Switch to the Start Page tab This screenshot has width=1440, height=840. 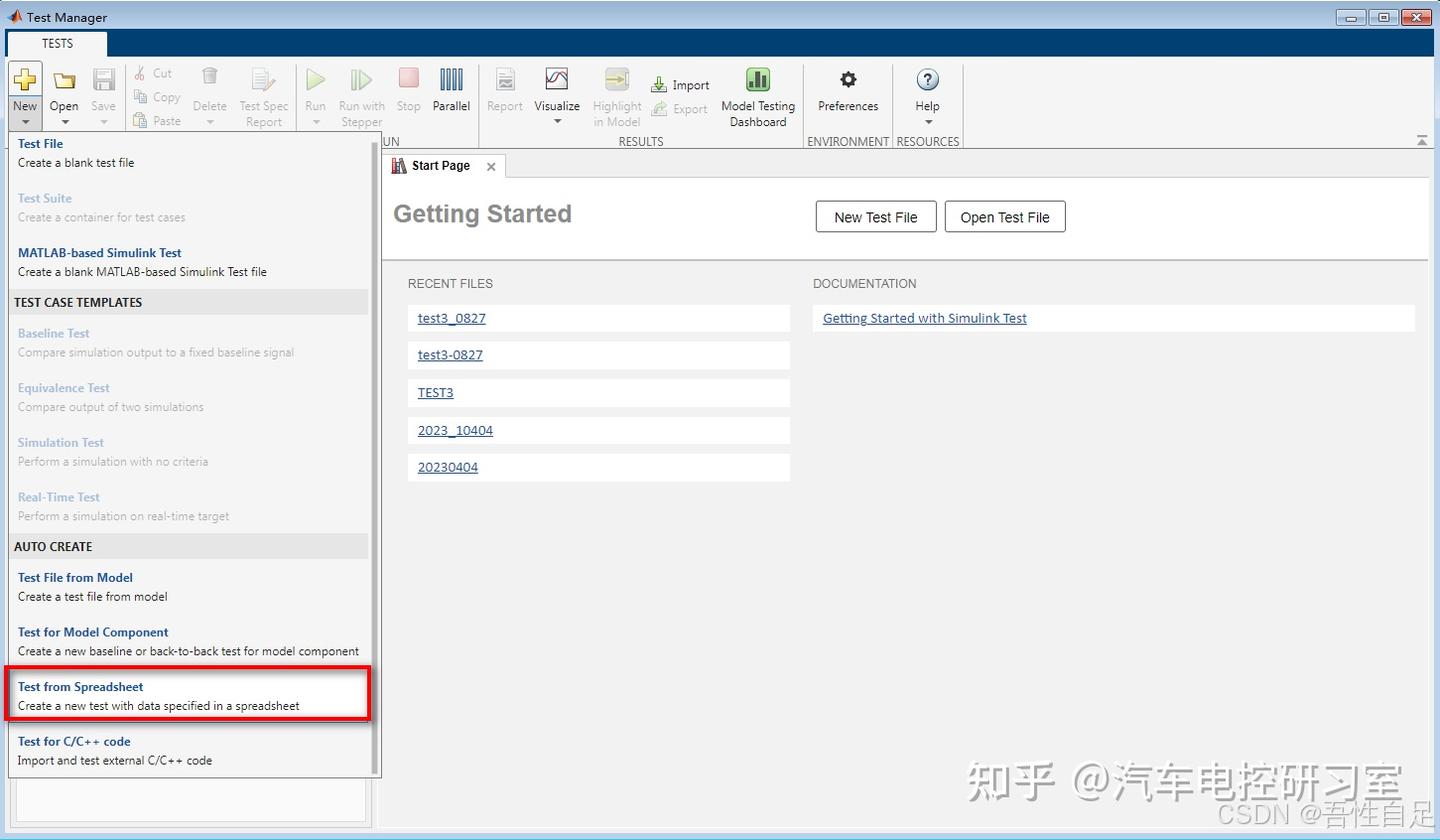click(441, 166)
